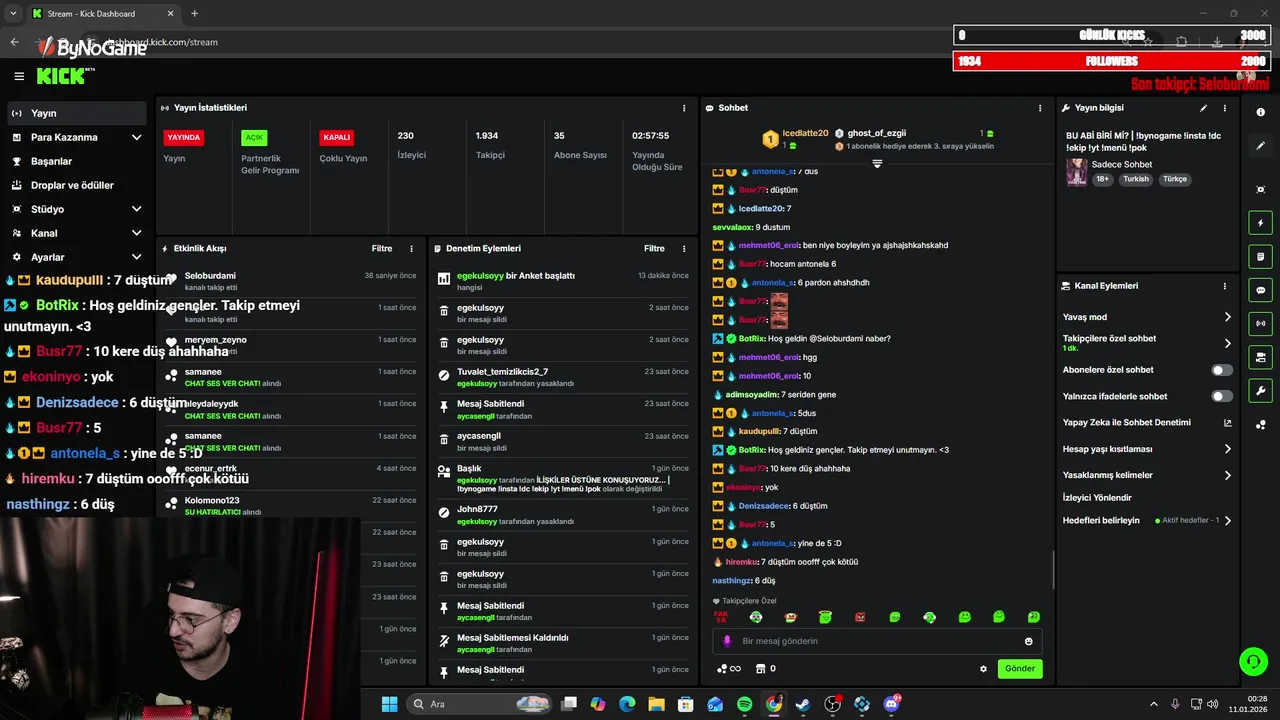Toggle Yalnızca ifadelerle sohbet switch
Image resolution: width=1280 pixels, height=720 pixels.
[x=1222, y=396]
